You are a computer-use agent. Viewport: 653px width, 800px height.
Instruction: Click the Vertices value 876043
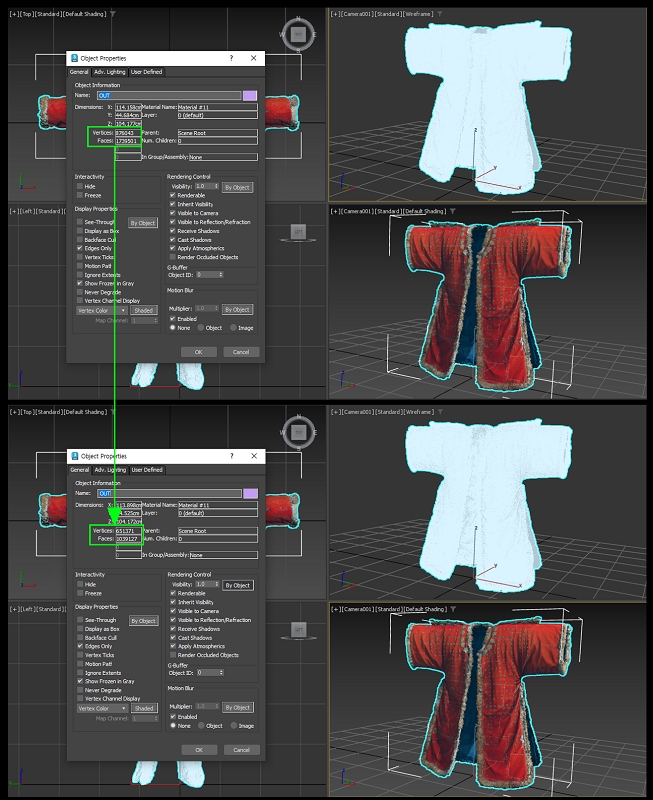128,133
